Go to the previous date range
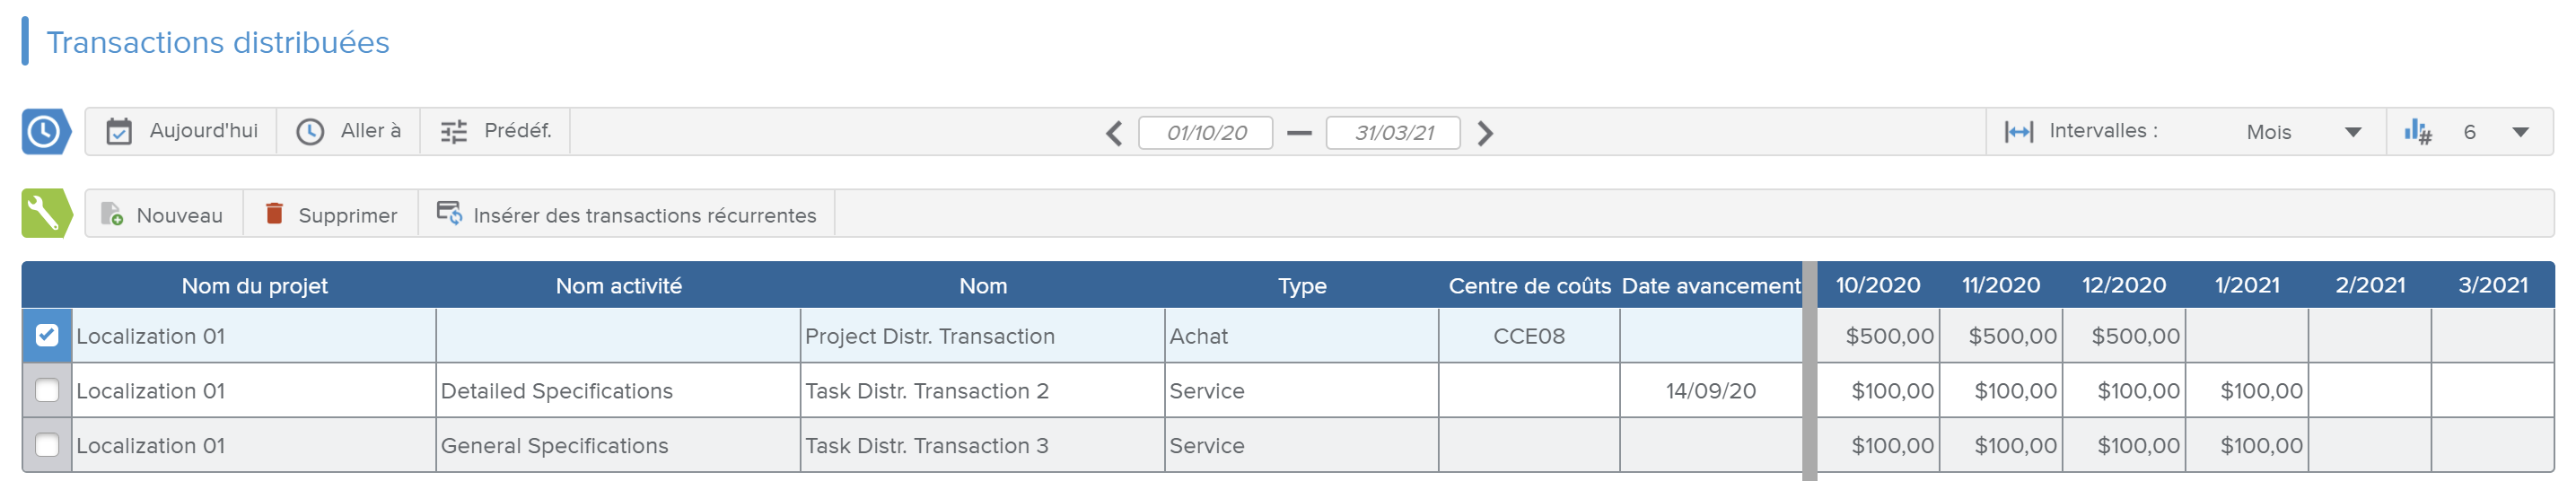The height and width of the screenshot is (481, 2576). [x=1114, y=133]
